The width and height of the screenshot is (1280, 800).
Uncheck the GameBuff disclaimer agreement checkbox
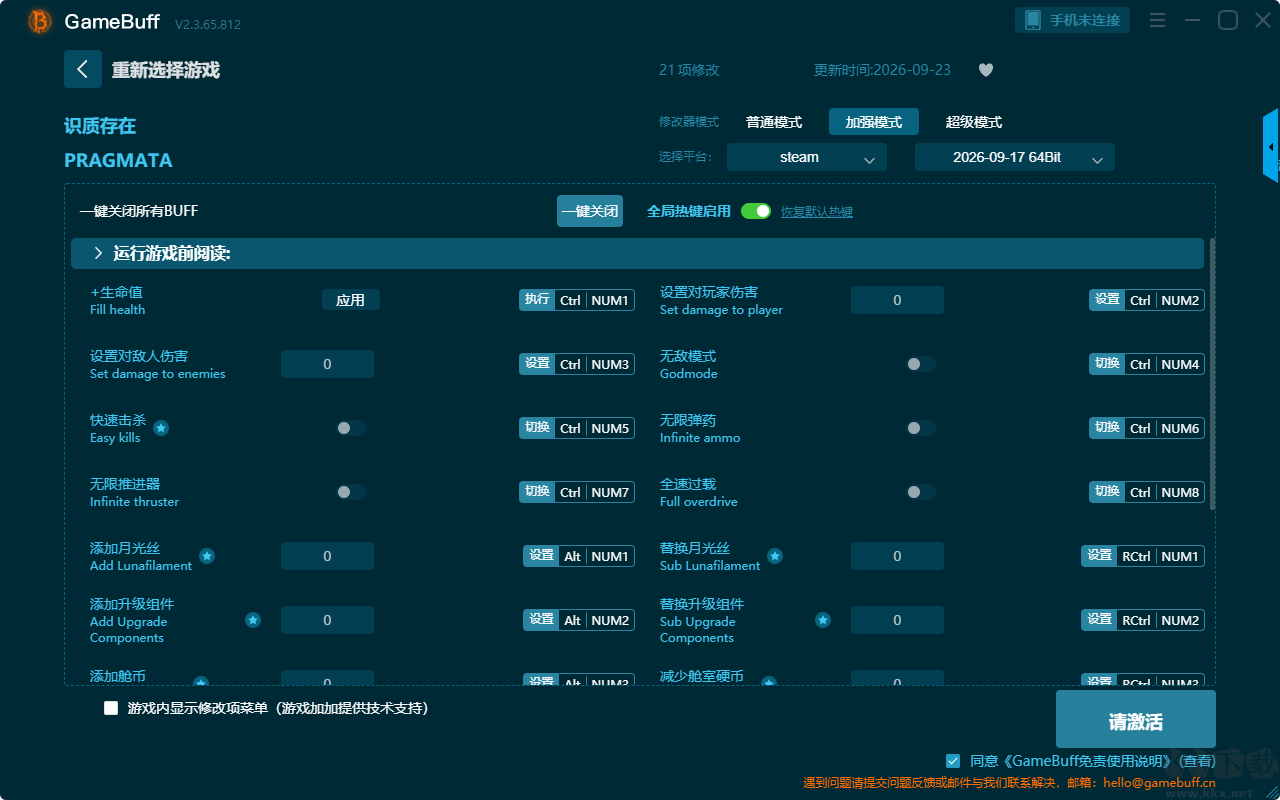953,761
